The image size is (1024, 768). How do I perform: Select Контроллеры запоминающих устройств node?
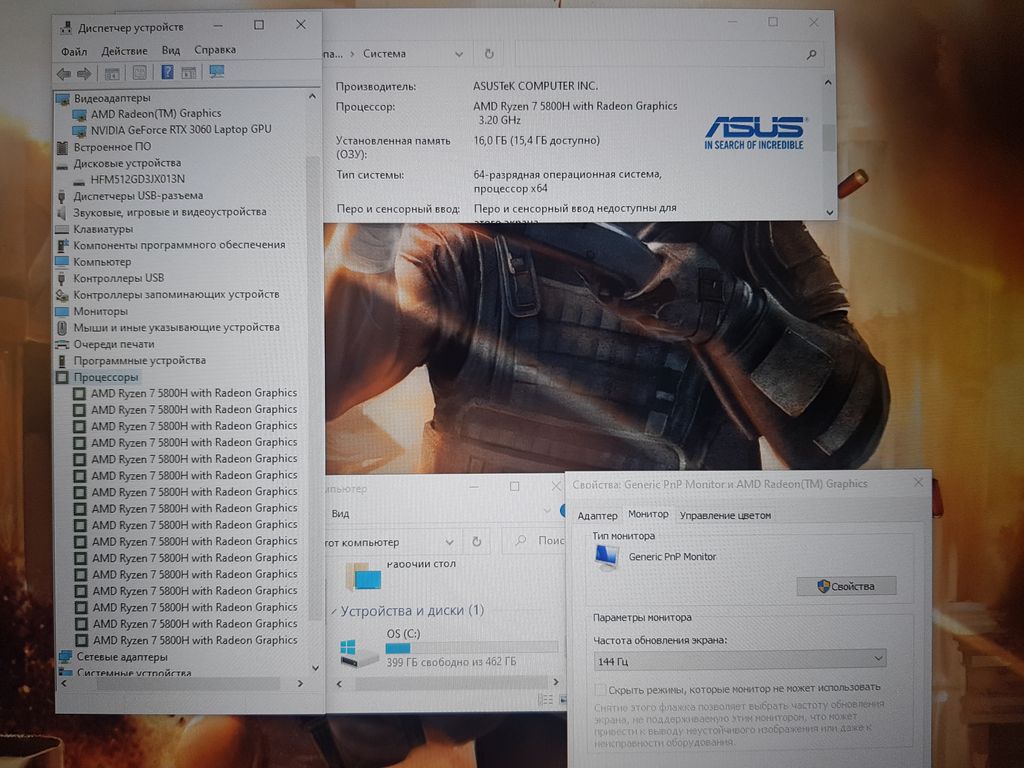pyautogui.click(x=176, y=295)
